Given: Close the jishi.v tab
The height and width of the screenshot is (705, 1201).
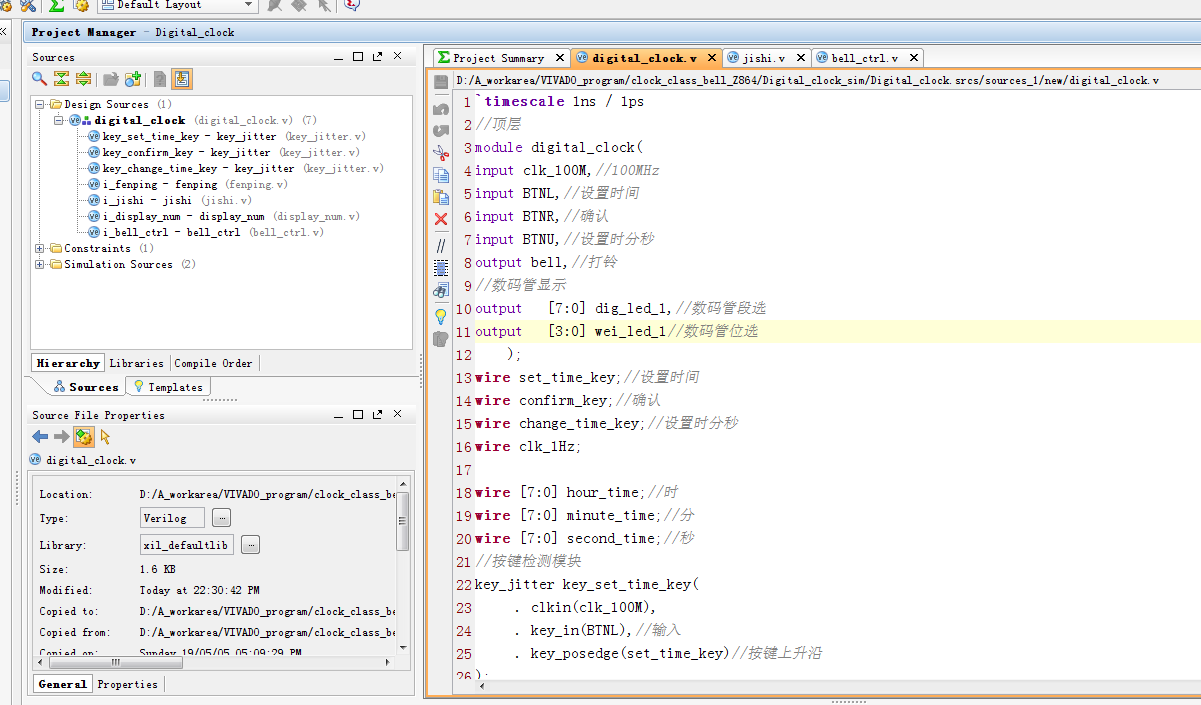Looking at the screenshot, I should 802,57.
